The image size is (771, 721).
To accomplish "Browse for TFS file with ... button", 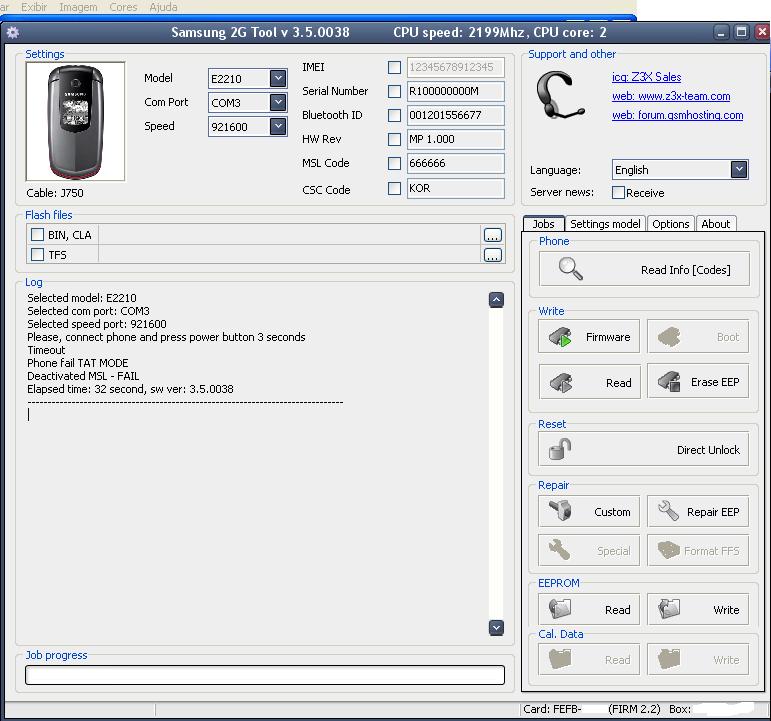I will click(x=493, y=255).
